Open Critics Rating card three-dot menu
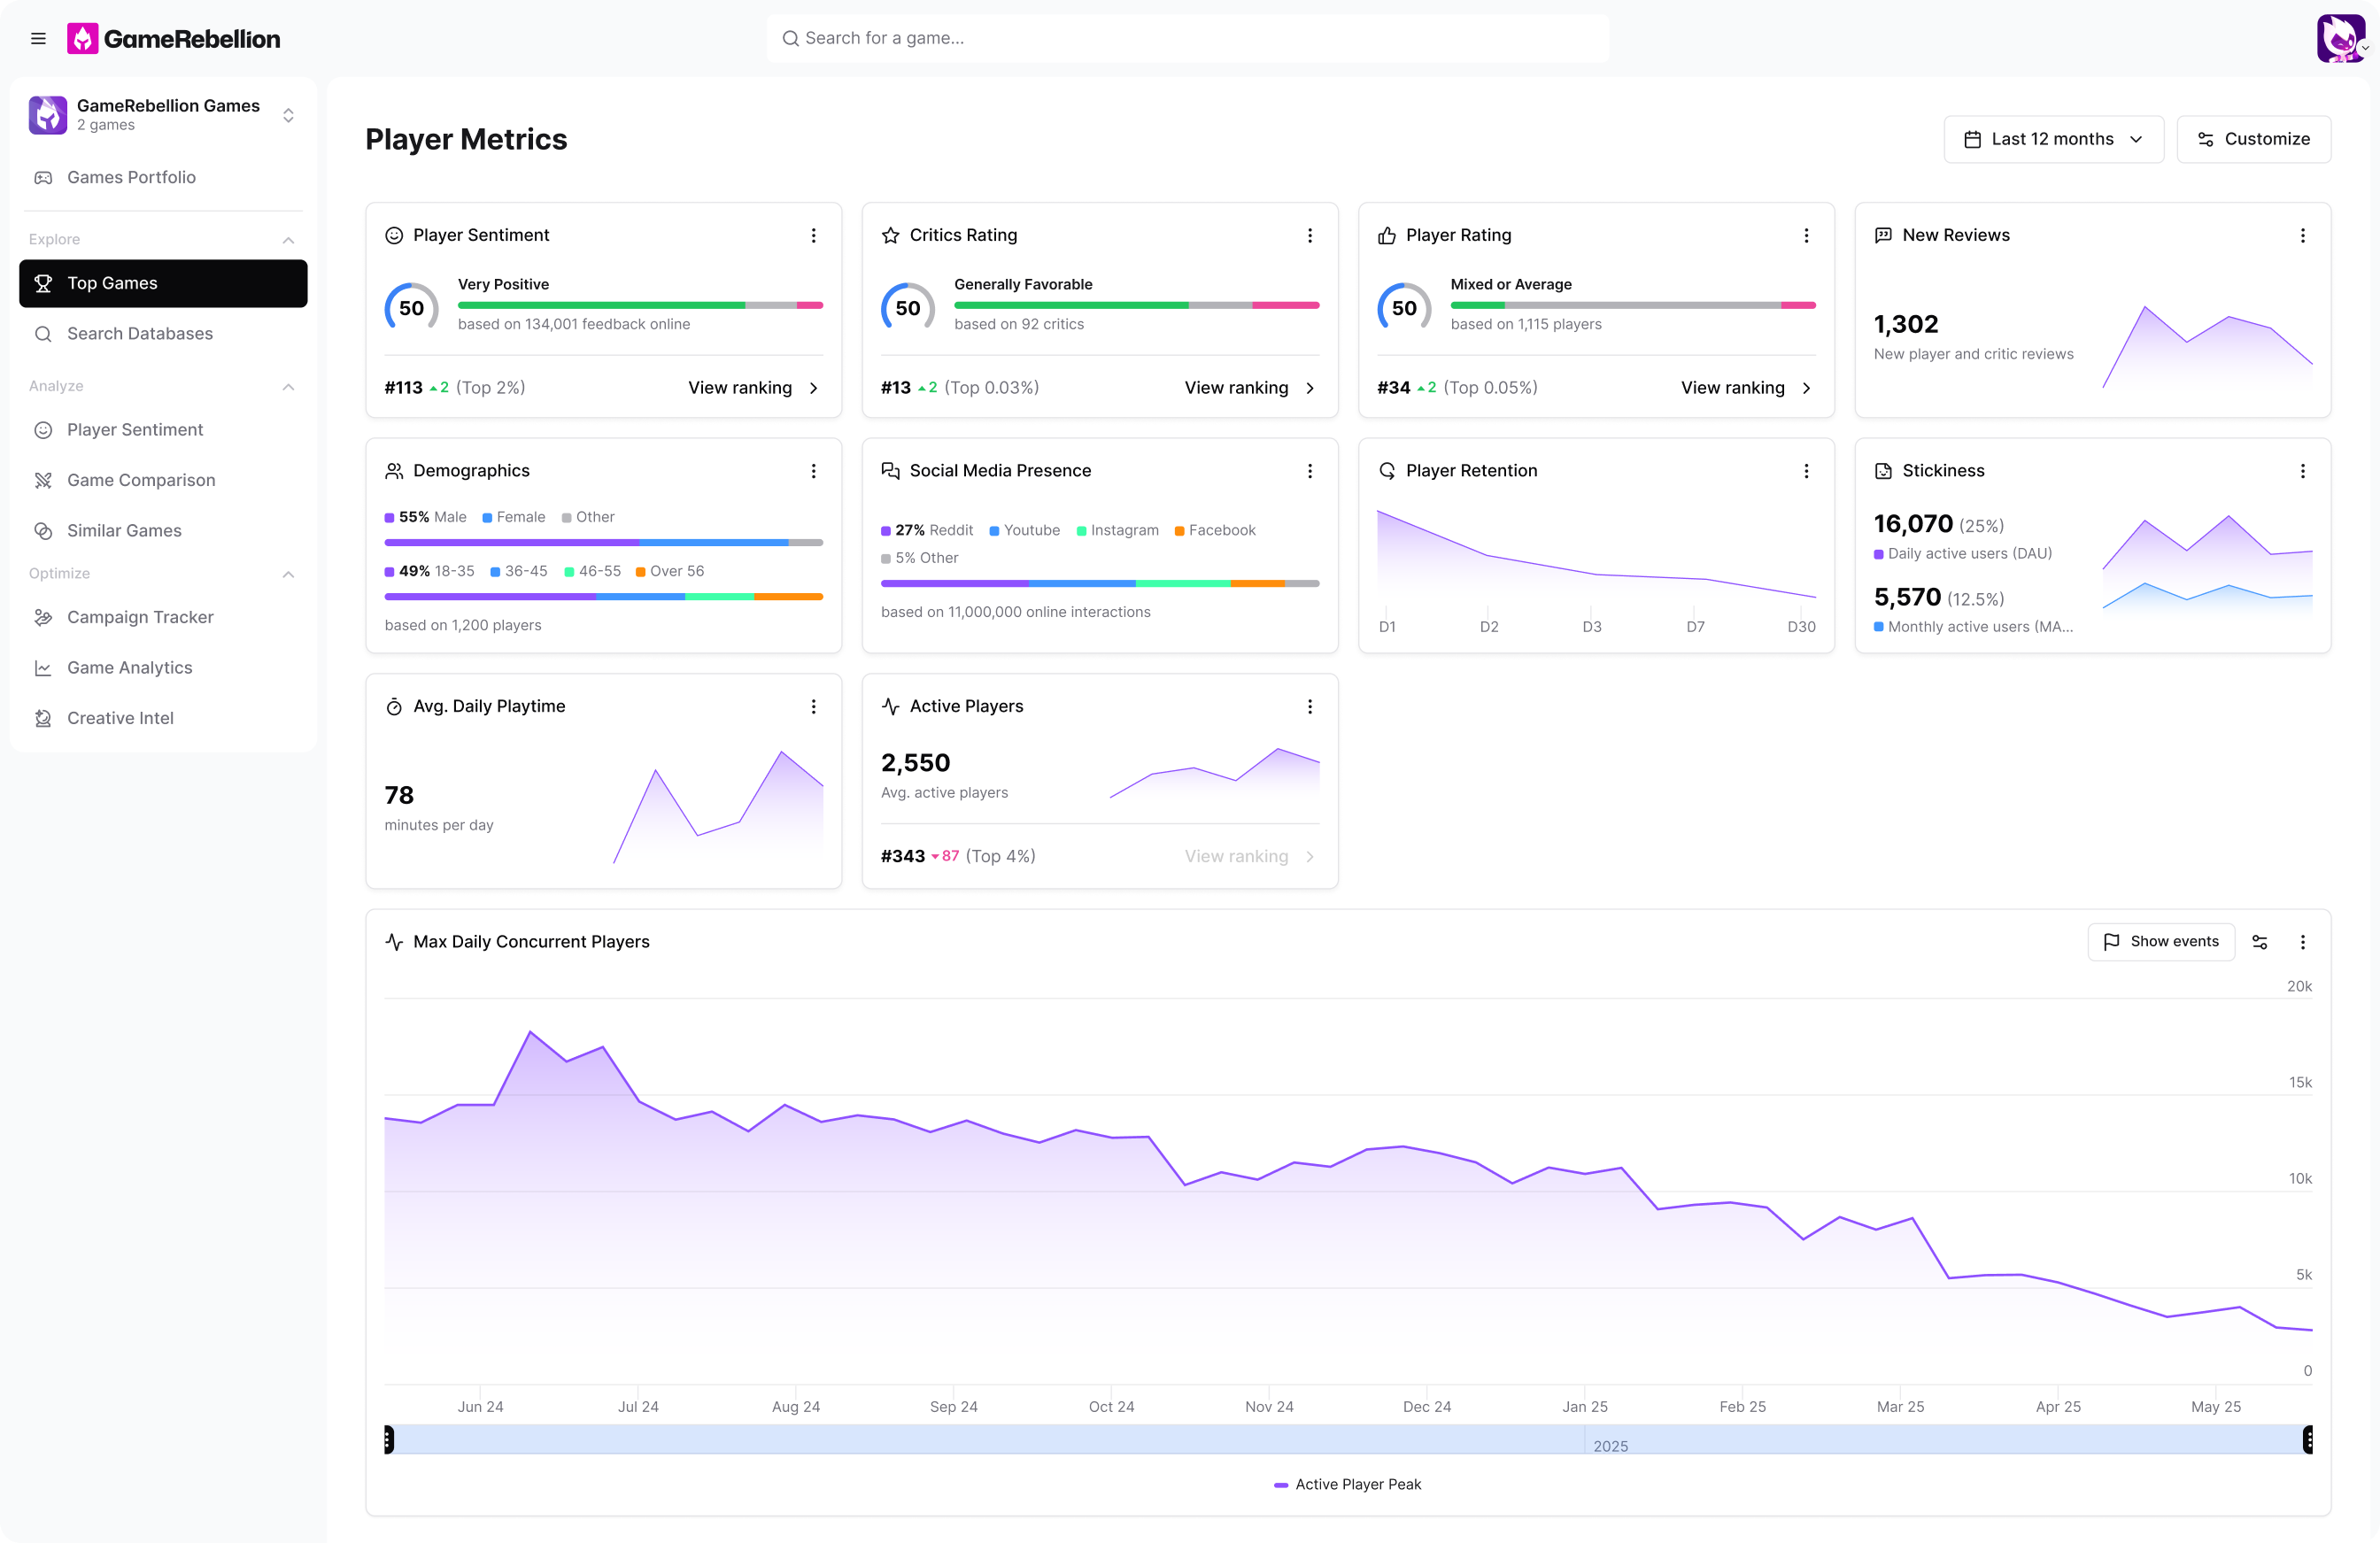This screenshot has width=2380, height=1543. click(x=1309, y=235)
